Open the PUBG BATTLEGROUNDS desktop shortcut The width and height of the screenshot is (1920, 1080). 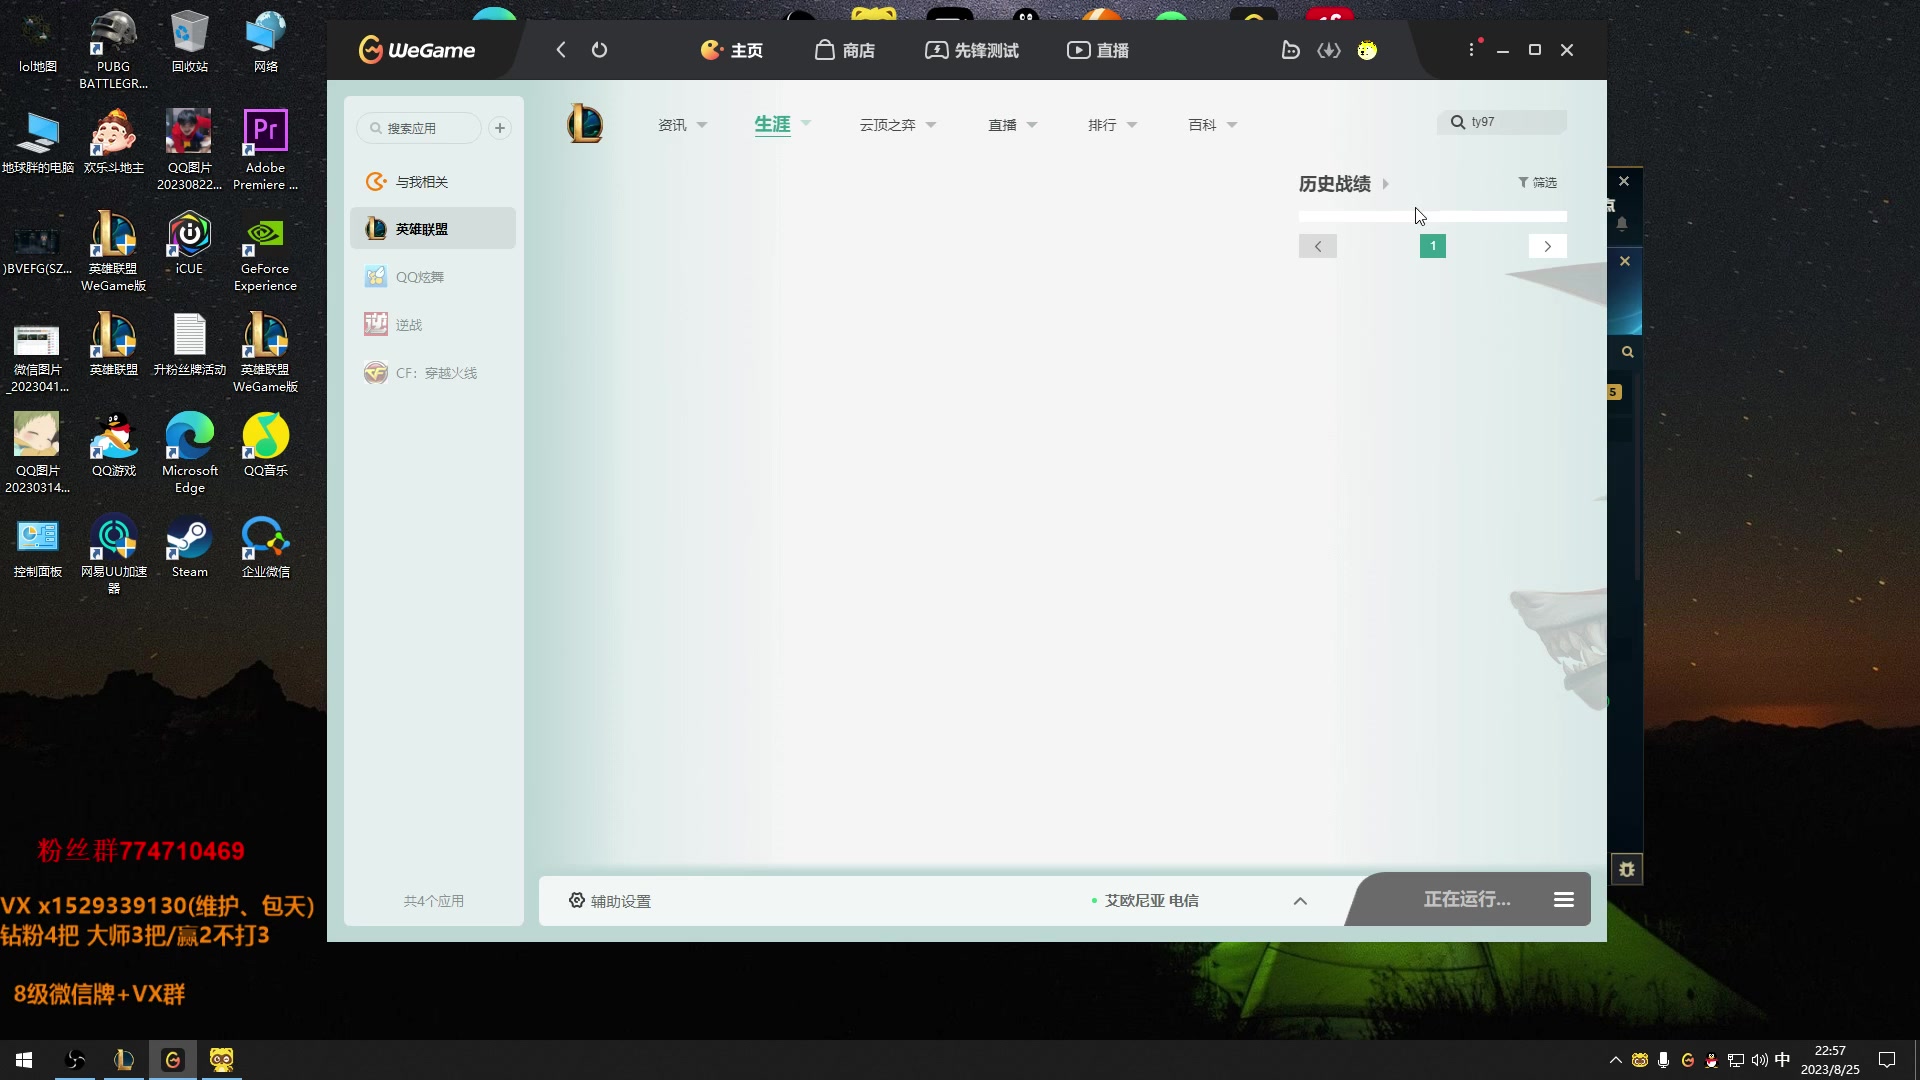click(x=113, y=48)
